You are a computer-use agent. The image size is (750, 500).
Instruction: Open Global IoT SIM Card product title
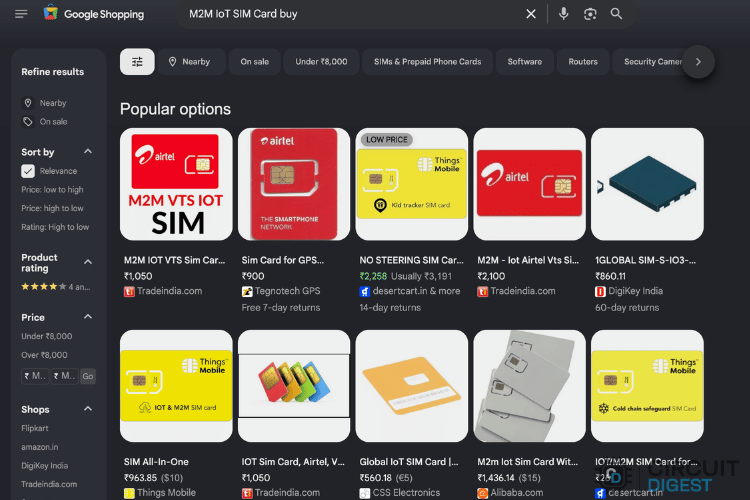(x=409, y=462)
